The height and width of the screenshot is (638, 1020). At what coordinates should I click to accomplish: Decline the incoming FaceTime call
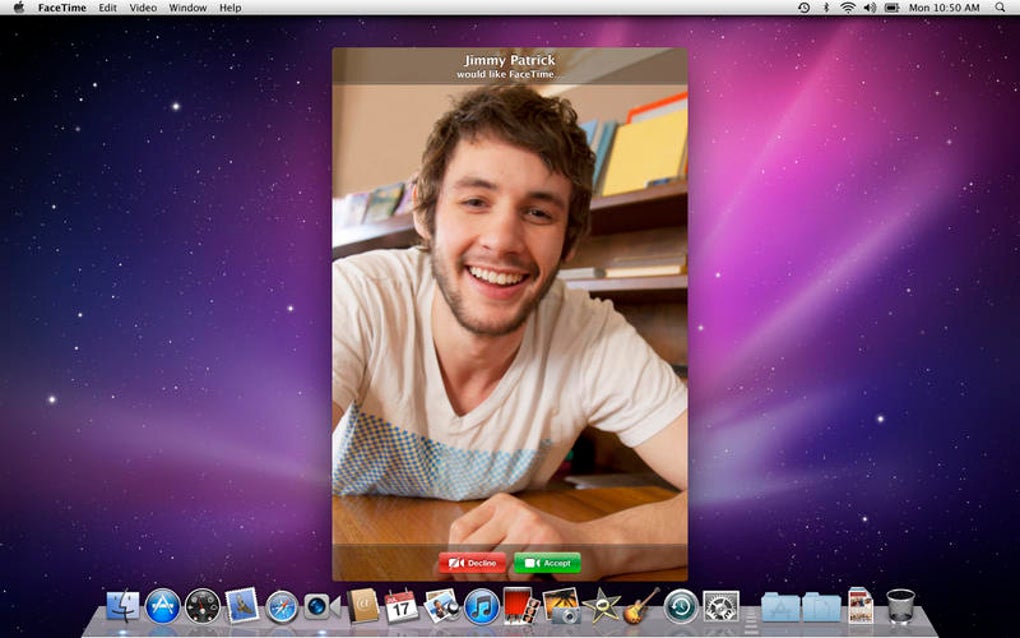tap(472, 563)
